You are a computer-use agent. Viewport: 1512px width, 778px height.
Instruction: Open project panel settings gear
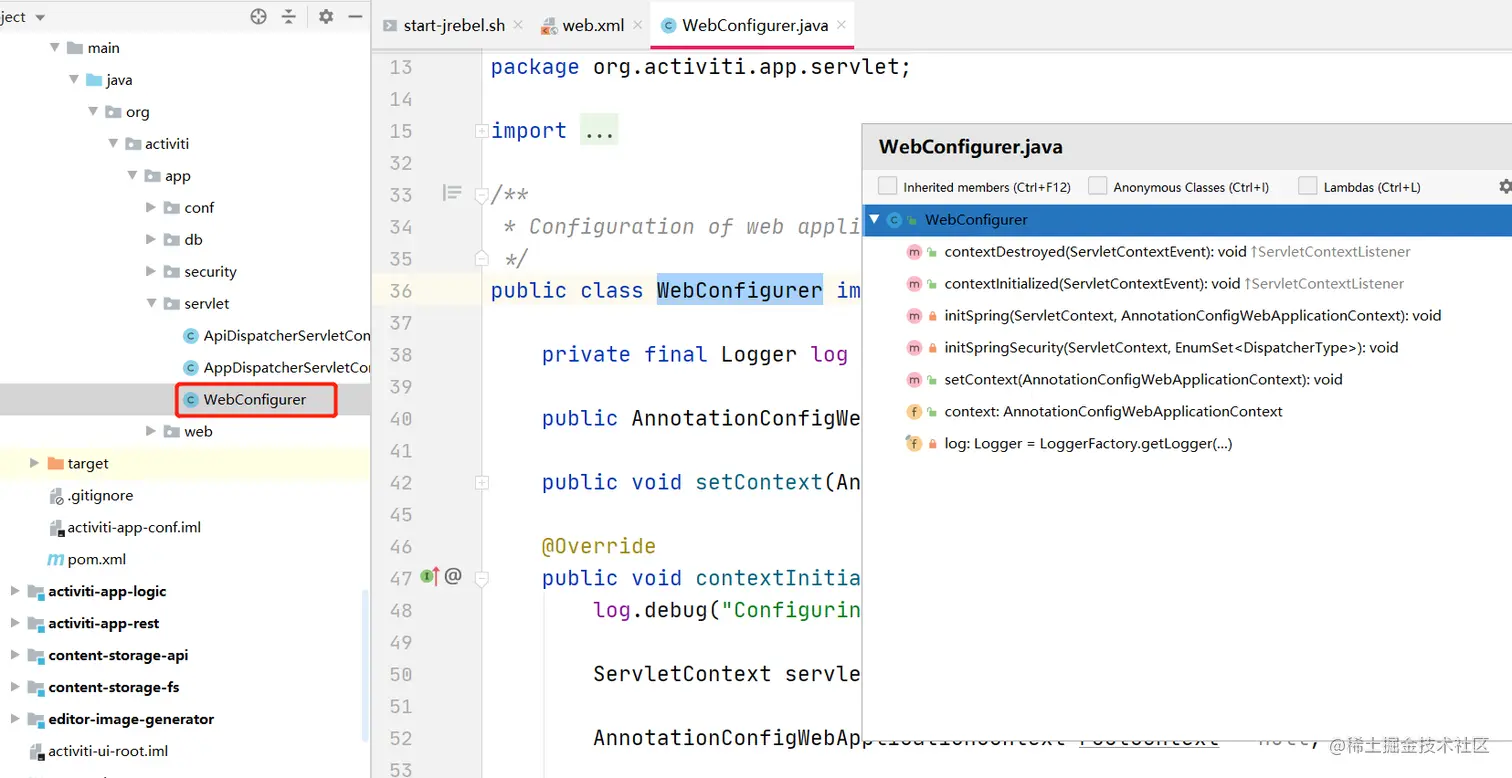tap(326, 16)
